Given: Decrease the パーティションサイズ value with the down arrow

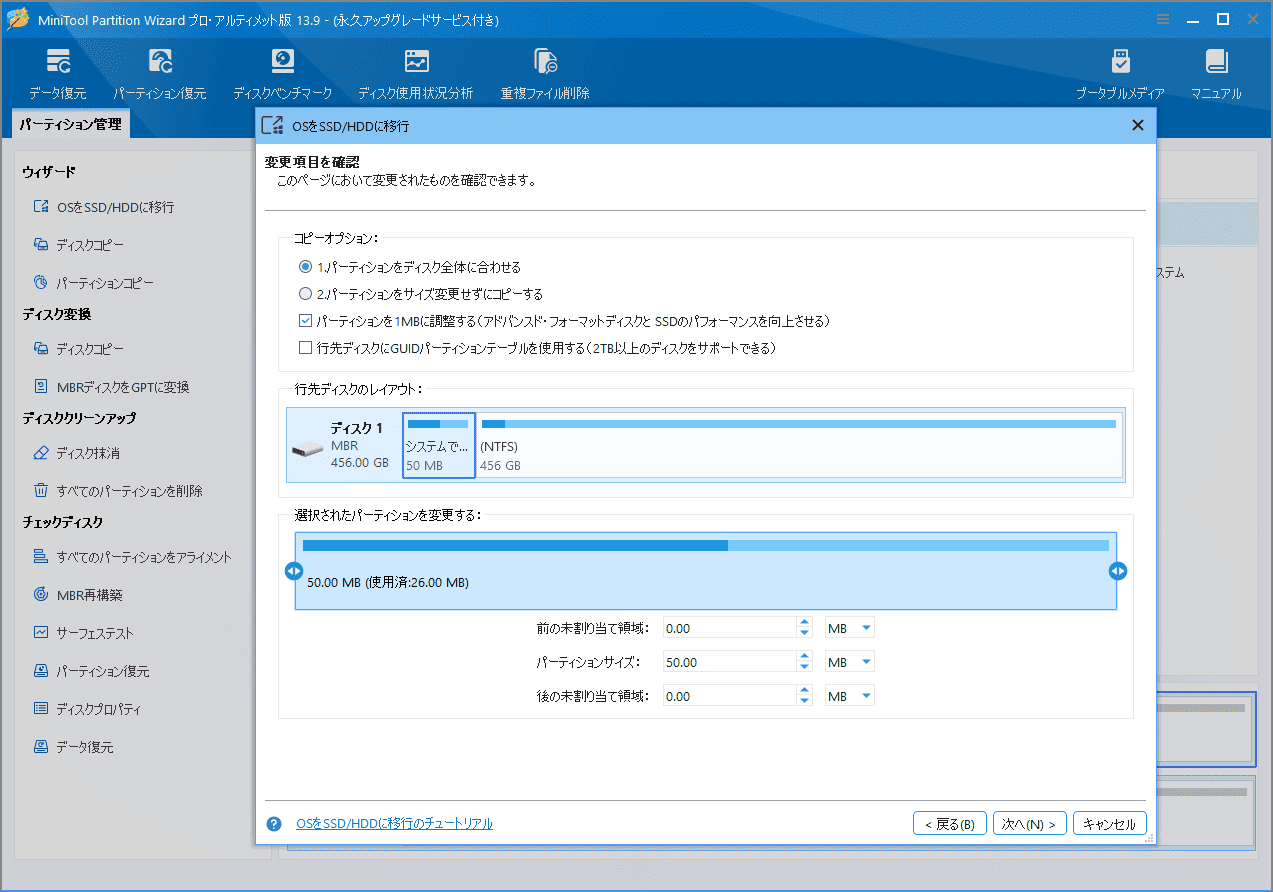Looking at the screenshot, I should 804,668.
